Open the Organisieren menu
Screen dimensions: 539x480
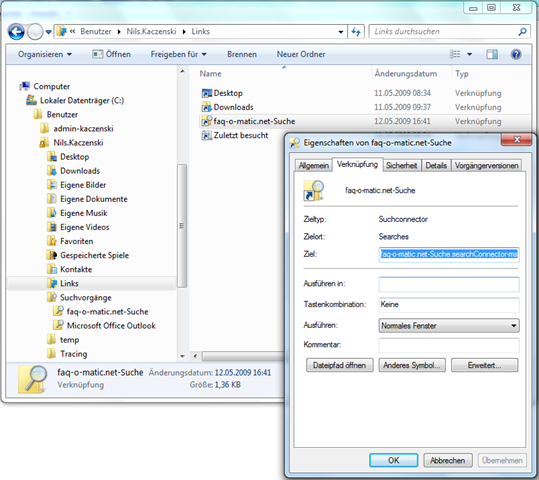coord(45,54)
